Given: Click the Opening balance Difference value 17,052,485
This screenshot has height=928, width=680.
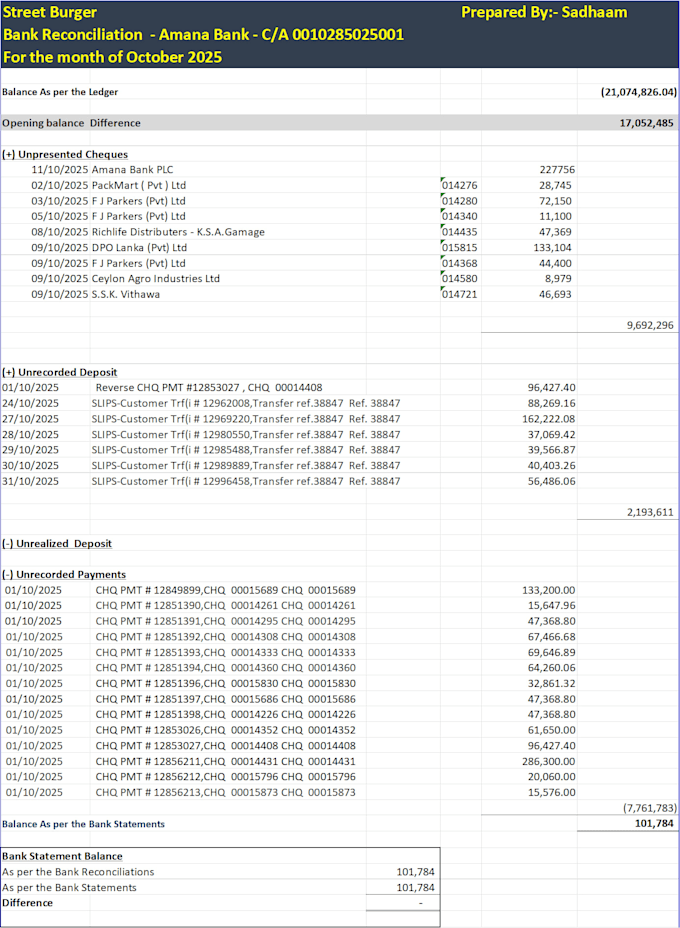Looking at the screenshot, I should pyautogui.click(x=646, y=123).
